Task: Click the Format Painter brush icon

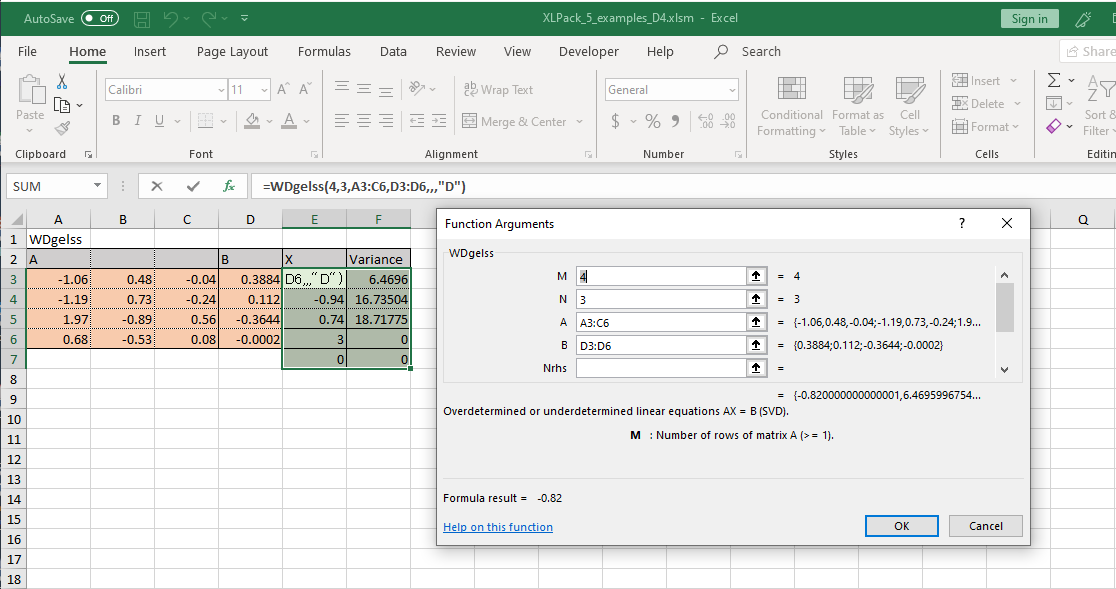Action: [x=62, y=129]
